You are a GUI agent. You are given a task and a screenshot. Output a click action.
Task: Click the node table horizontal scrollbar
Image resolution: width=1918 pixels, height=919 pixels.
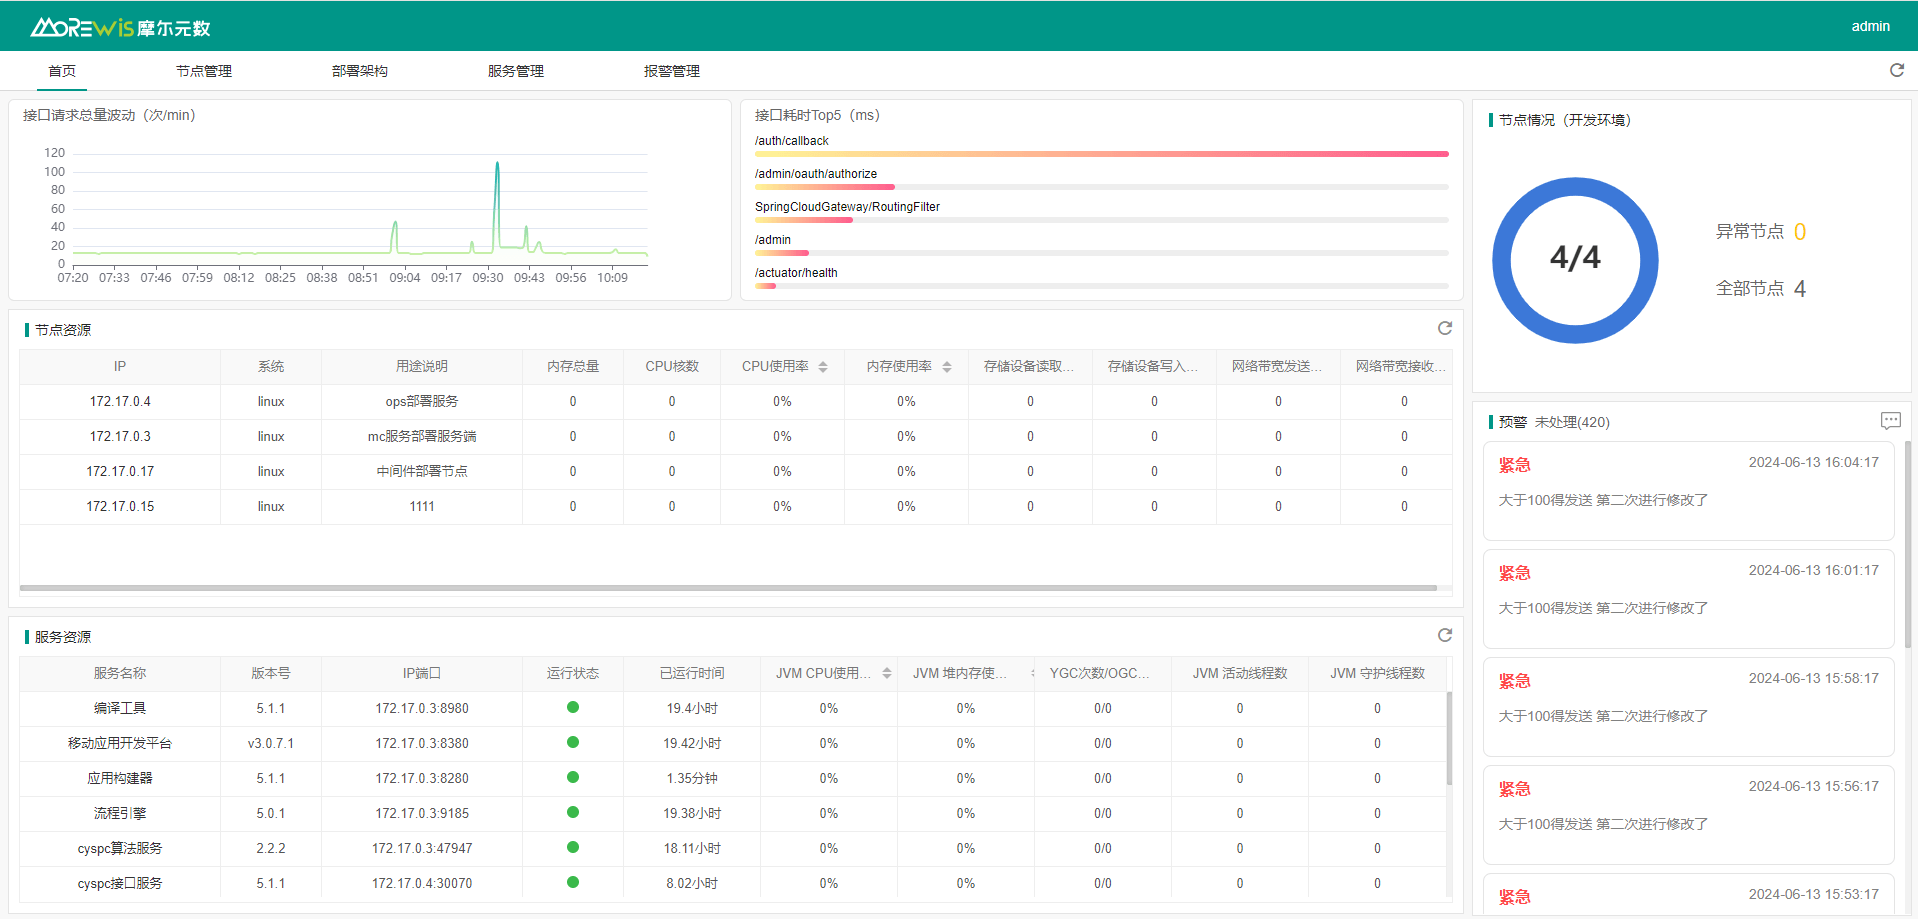coord(728,588)
